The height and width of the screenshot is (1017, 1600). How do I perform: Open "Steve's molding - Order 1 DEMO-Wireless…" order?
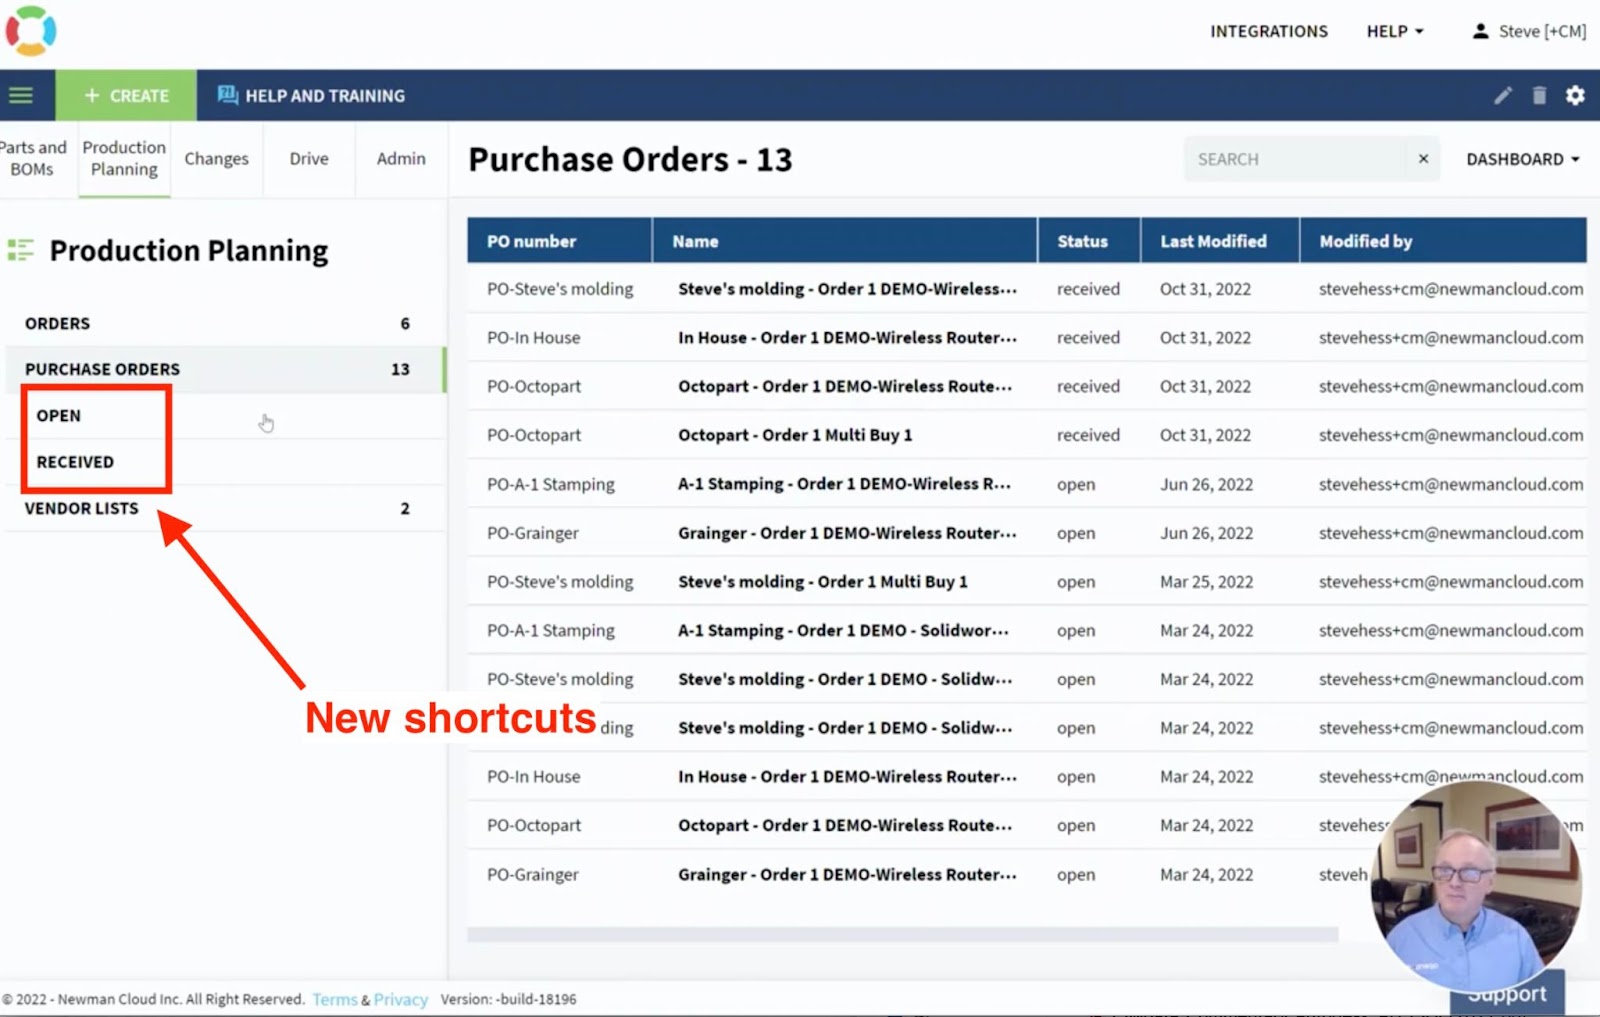pos(847,289)
